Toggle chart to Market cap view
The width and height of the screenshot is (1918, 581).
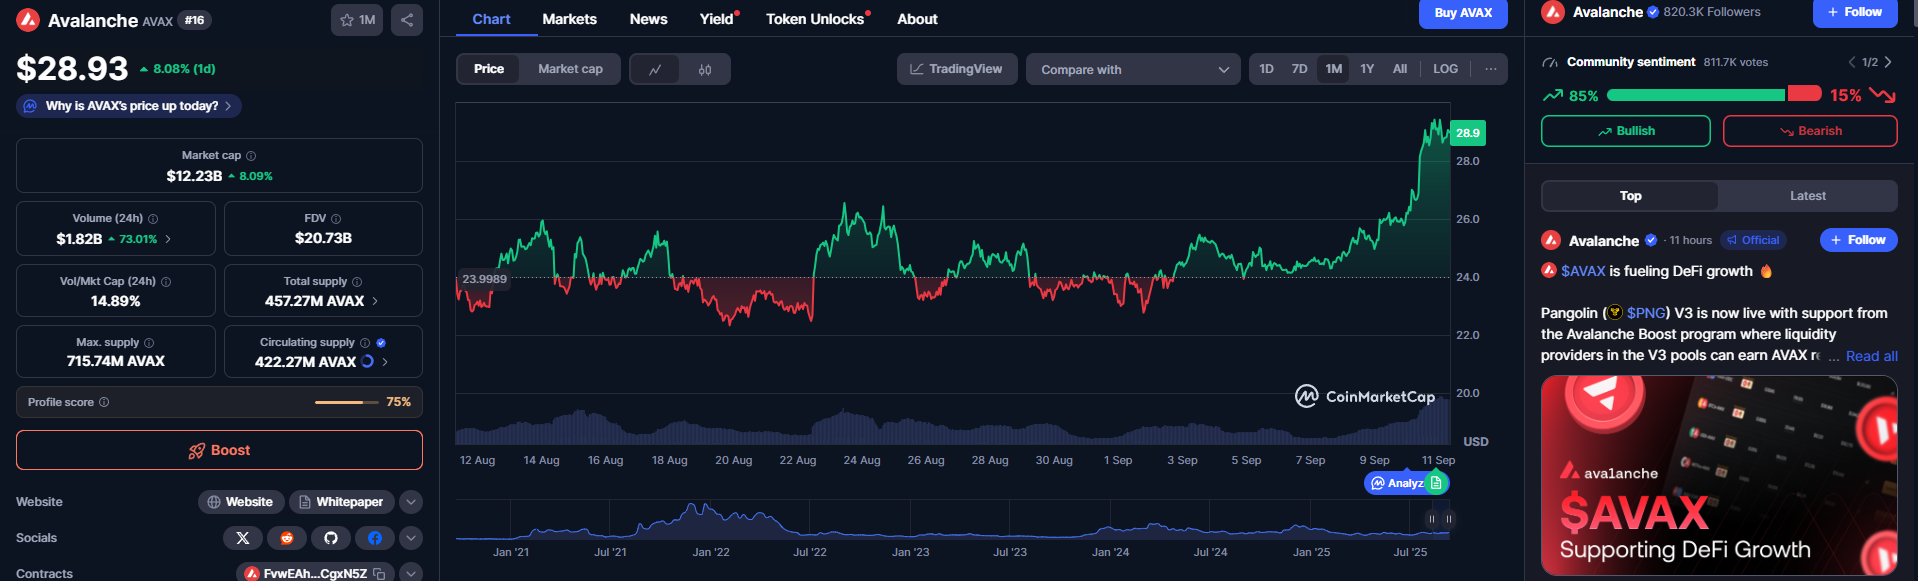coord(570,69)
